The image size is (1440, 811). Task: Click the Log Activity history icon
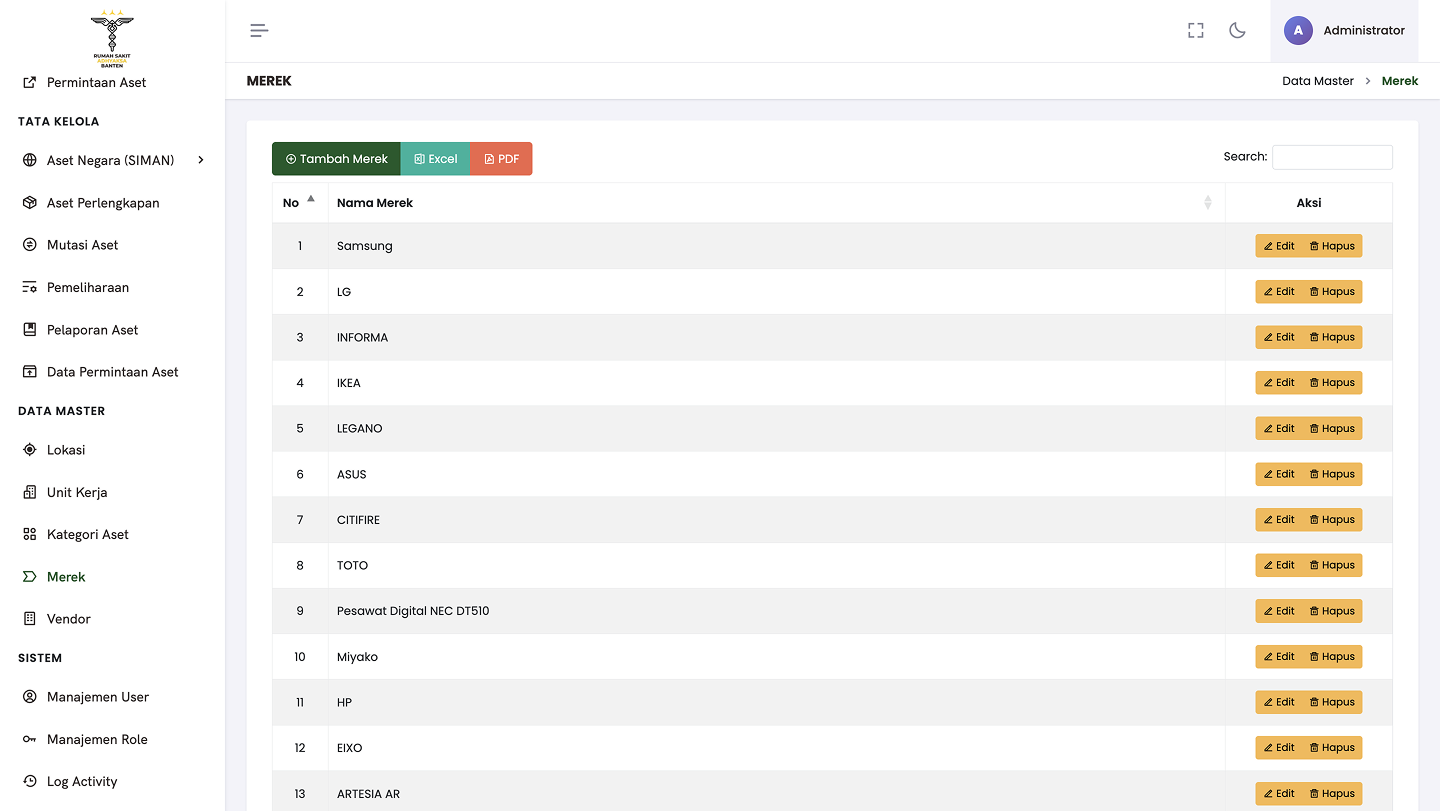click(29, 781)
